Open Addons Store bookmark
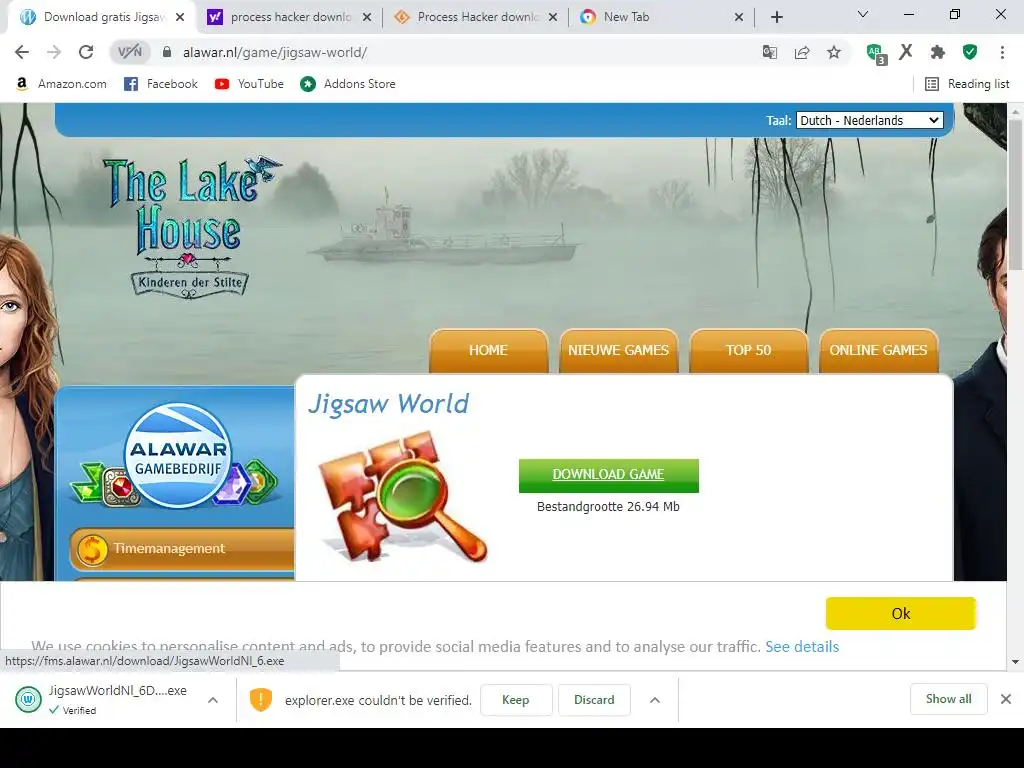The image size is (1024, 768). point(348,84)
